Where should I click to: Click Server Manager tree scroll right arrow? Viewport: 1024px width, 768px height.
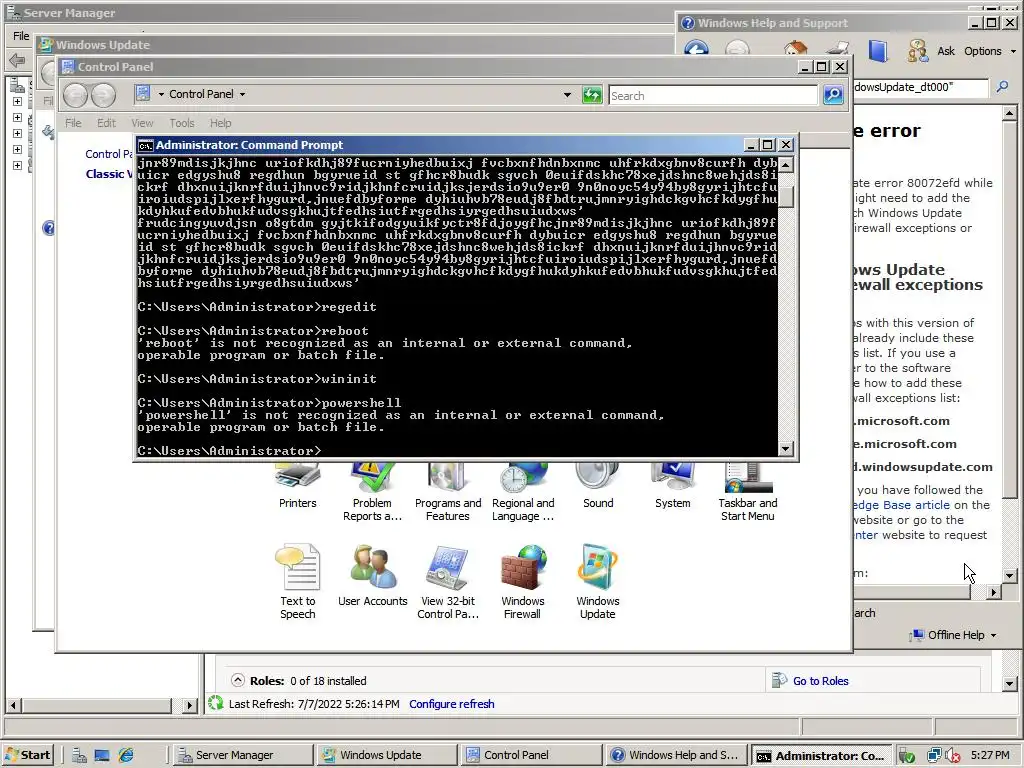(x=189, y=705)
